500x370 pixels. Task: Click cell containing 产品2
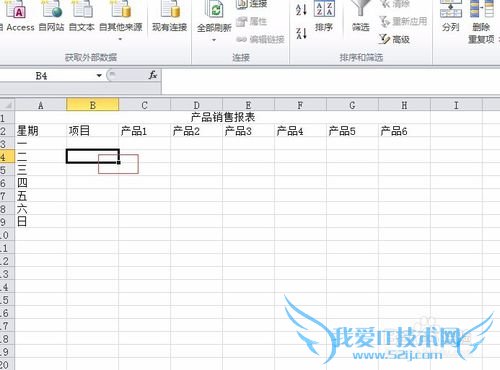(x=196, y=131)
